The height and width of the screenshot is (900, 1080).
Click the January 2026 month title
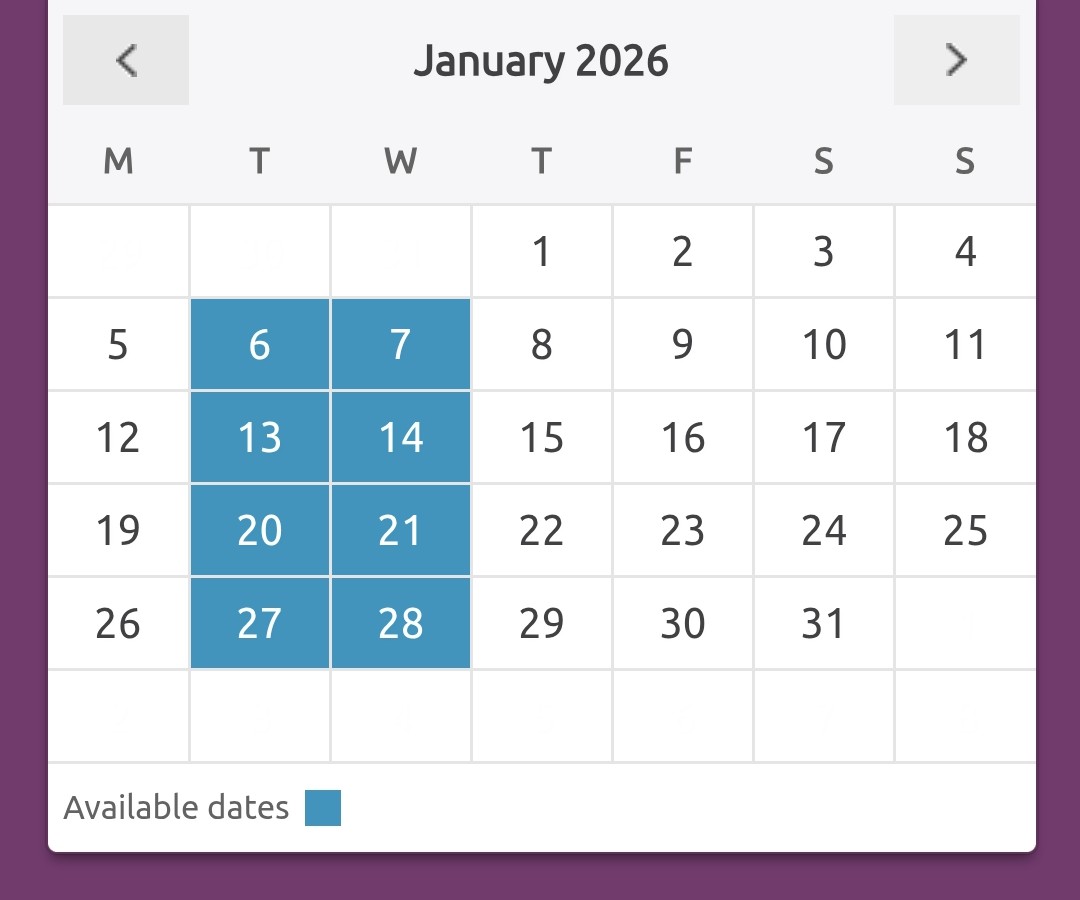[x=541, y=61]
